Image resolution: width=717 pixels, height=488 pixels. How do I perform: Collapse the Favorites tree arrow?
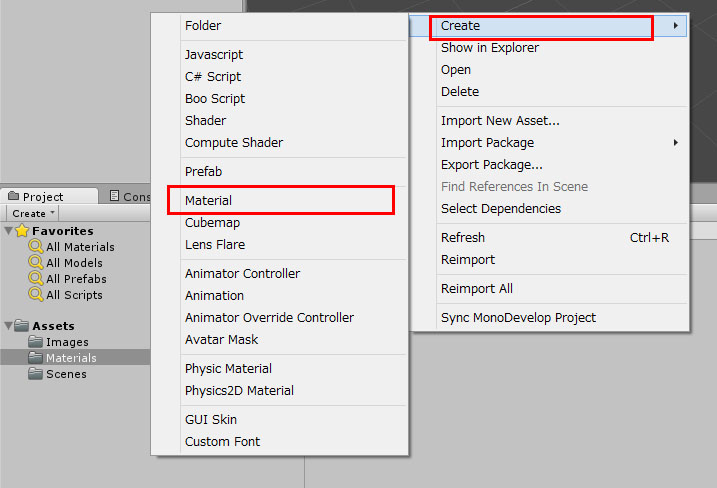point(8,231)
